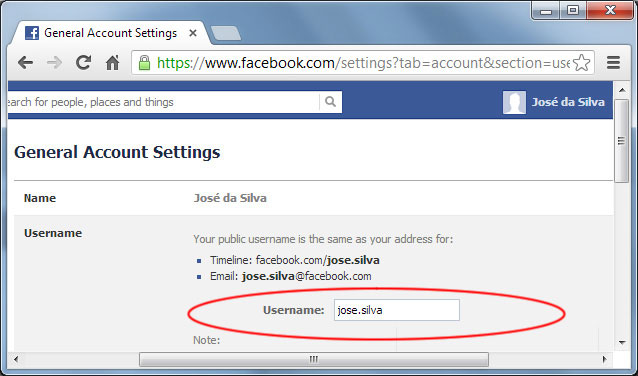Close the General Account Settings tab
The width and height of the screenshot is (638, 376).
[193, 33]
